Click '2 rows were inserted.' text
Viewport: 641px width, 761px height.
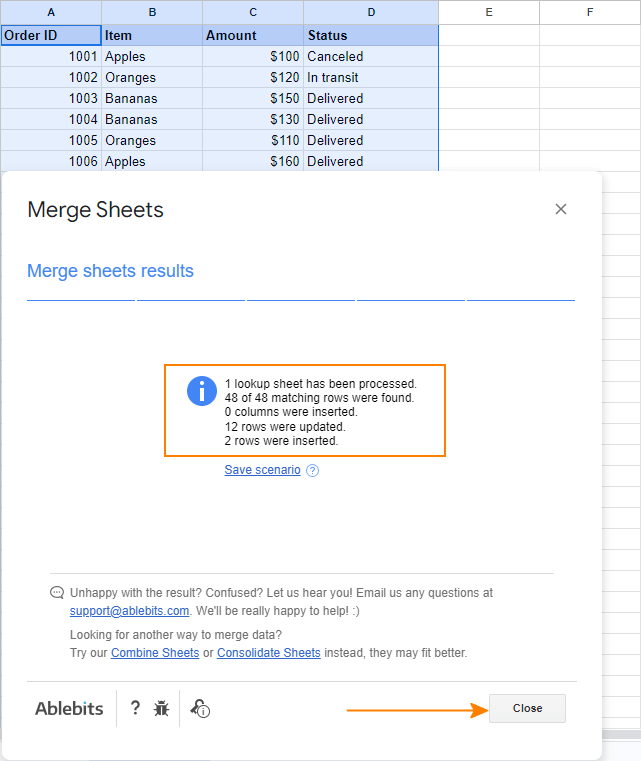[x=281, y=441]
